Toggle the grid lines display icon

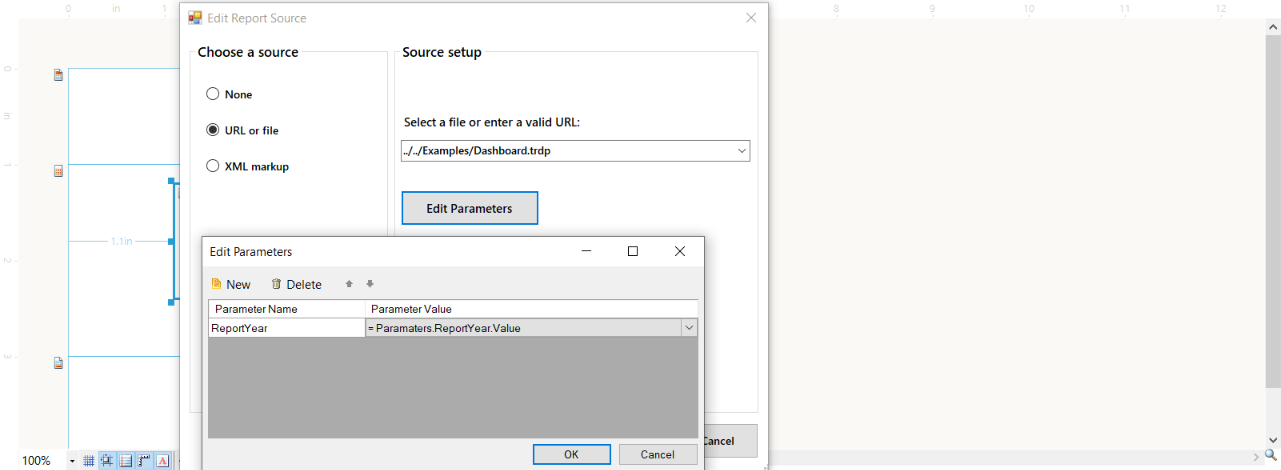point(88,461)
